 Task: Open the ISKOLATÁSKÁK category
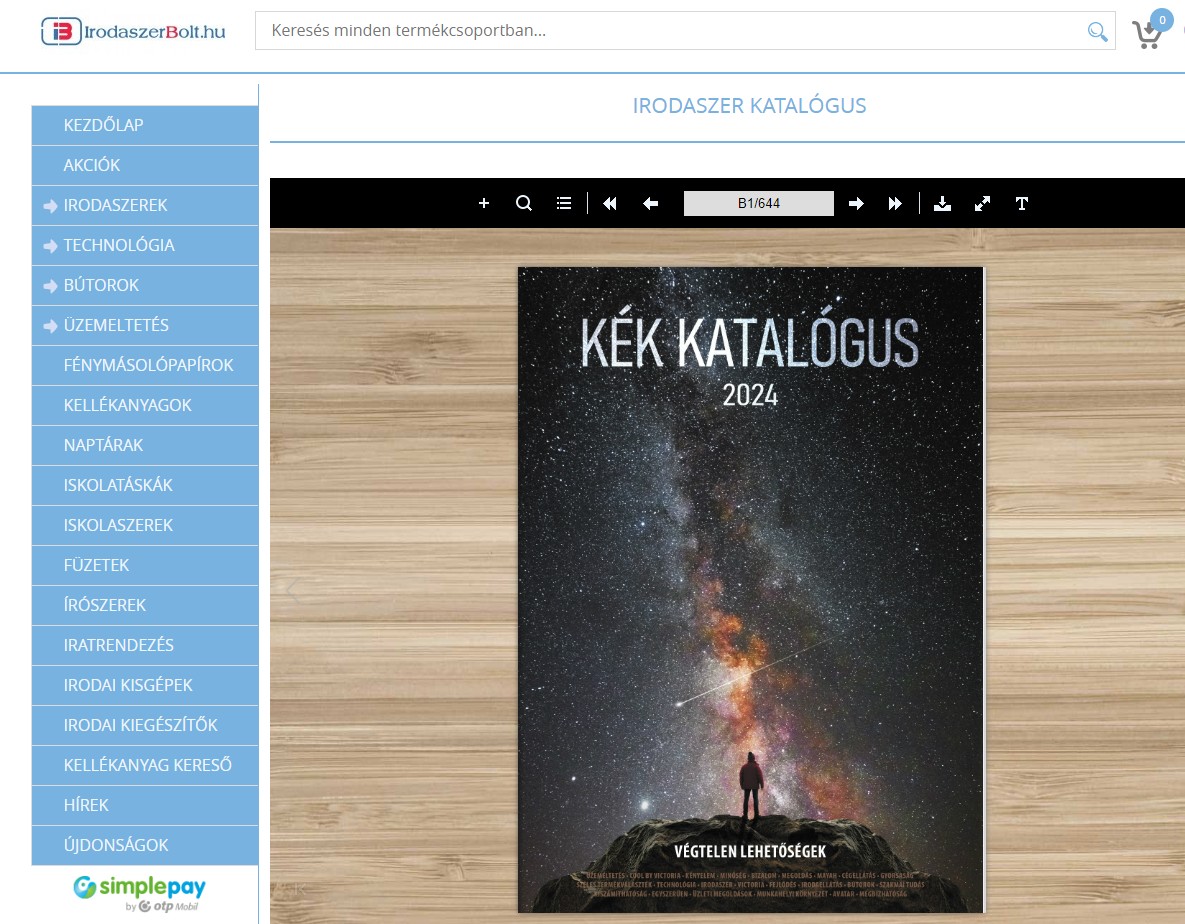(145, 486)
